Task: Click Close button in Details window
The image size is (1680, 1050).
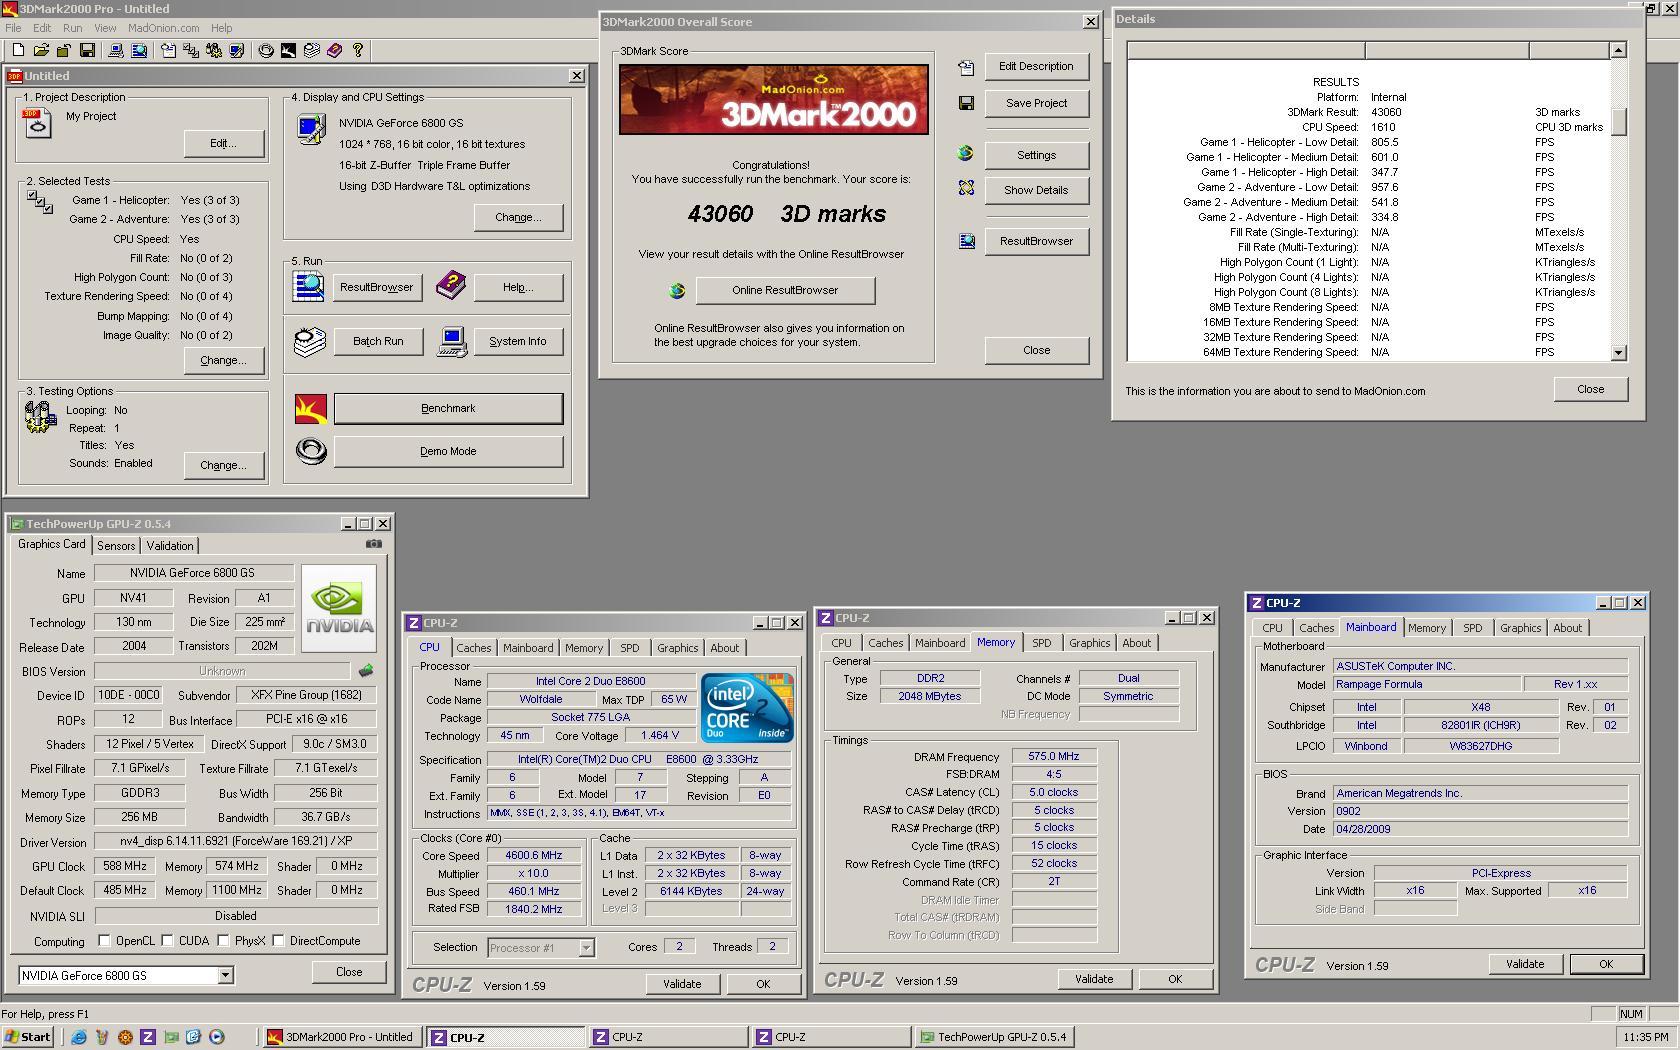Action: point(1590,389)
